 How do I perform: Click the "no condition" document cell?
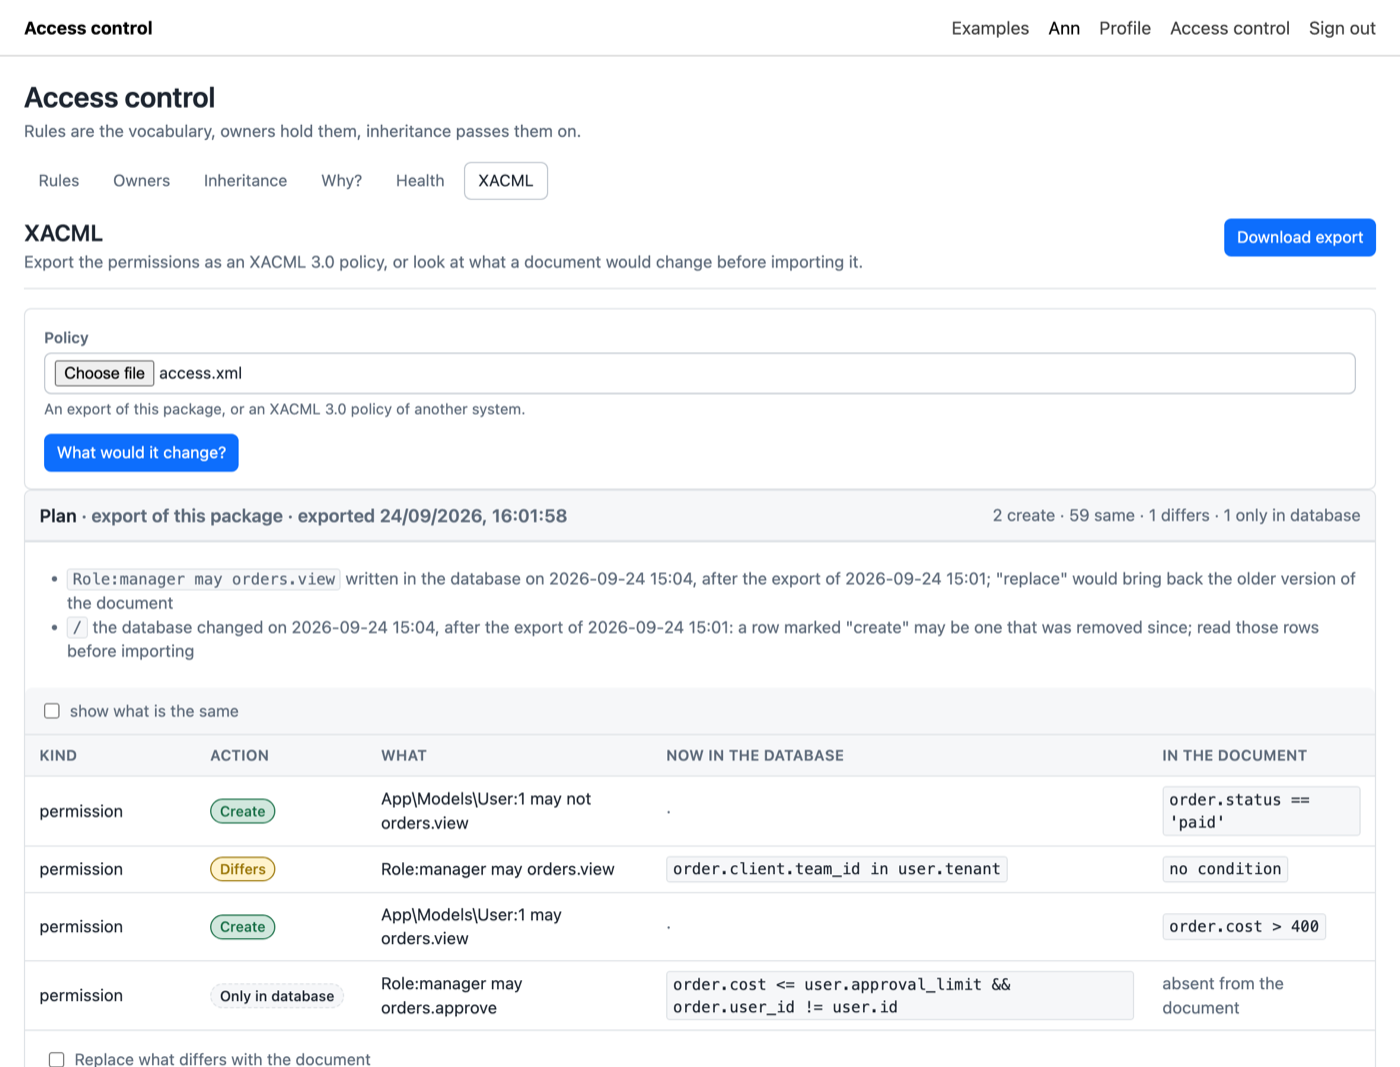coord(1225,869)
